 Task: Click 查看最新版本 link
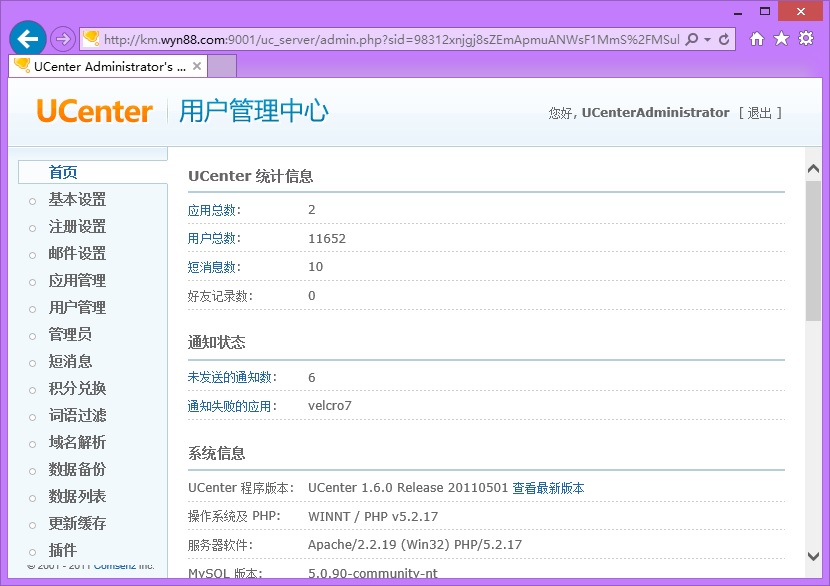[x=548, y=488]
